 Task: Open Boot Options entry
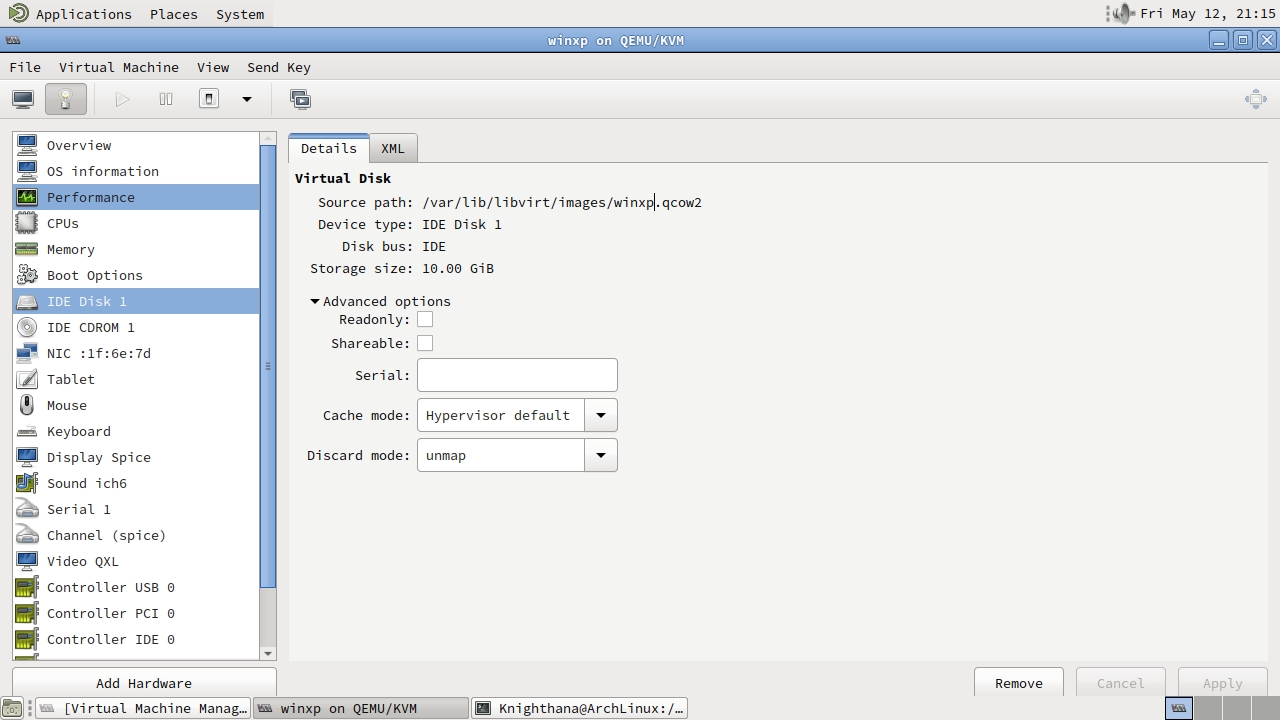[x=136, y=275]
